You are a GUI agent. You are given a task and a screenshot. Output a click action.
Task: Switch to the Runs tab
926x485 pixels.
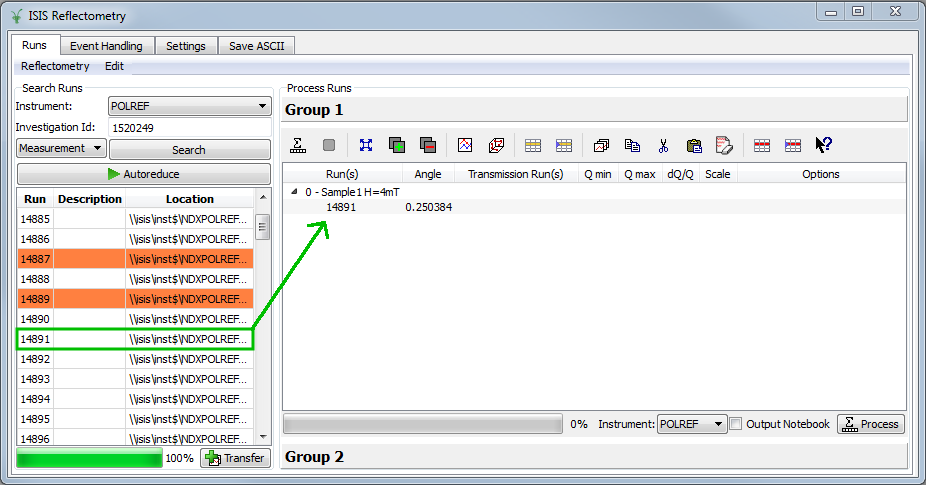[x=34, y=45]
